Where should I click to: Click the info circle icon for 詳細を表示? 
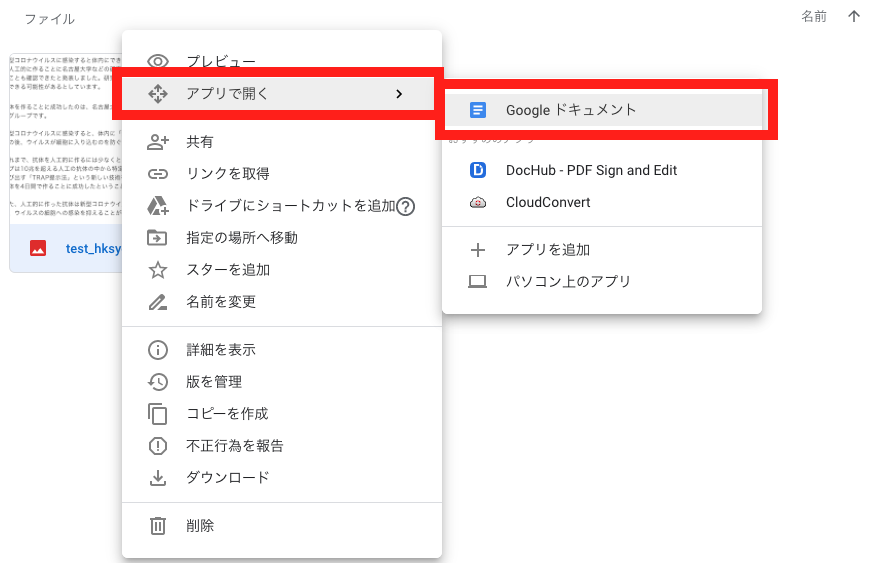coord(158,350)
